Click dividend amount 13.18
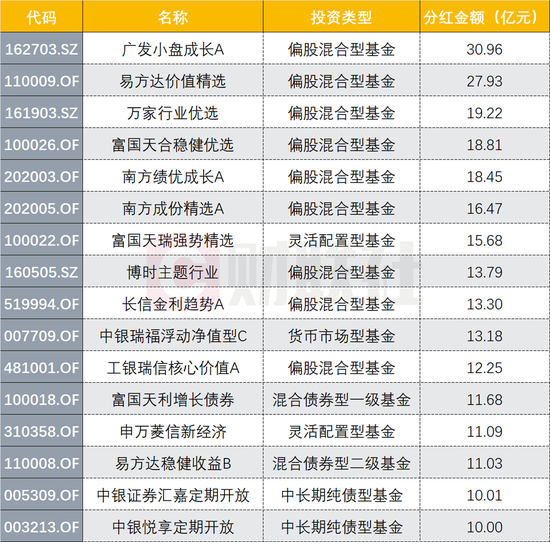The image size is (550, 542). click(484, 336)
